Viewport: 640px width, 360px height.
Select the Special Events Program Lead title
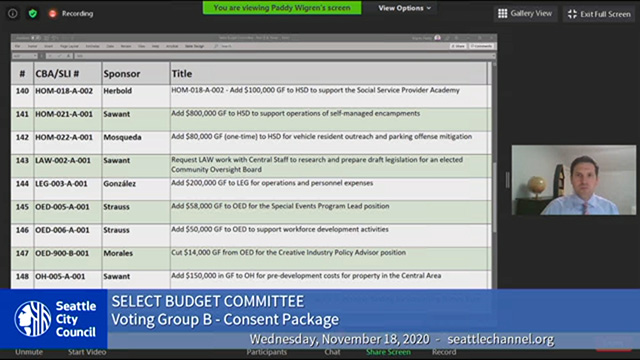pyautogui.click(x=329, y=212)
